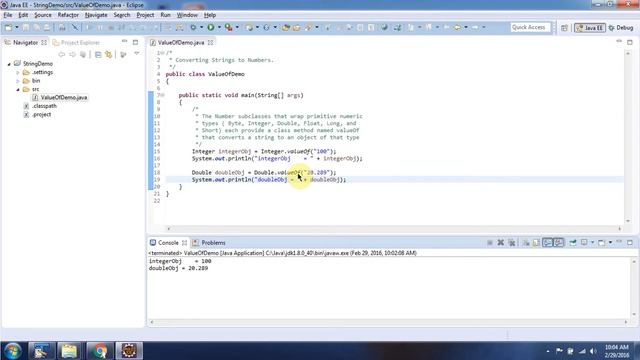
Task: Open Google Chrome from the taskbar
Action: 99,351
